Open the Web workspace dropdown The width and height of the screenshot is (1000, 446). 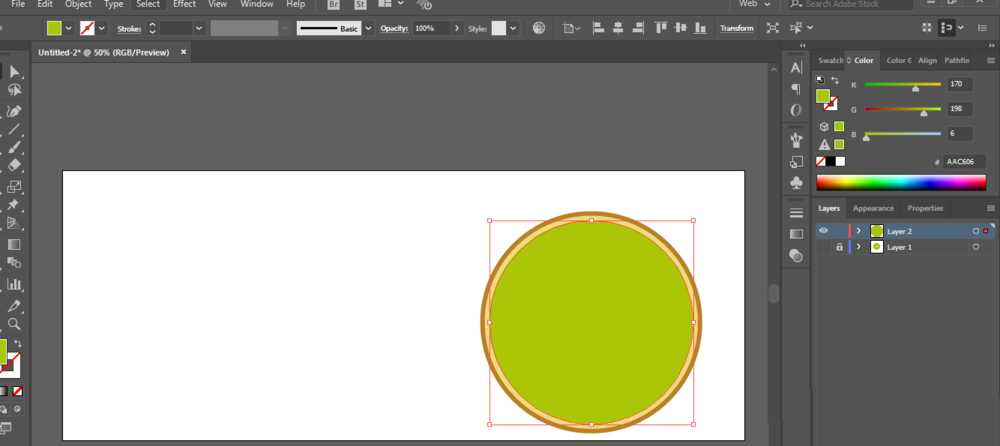[762, 4]
